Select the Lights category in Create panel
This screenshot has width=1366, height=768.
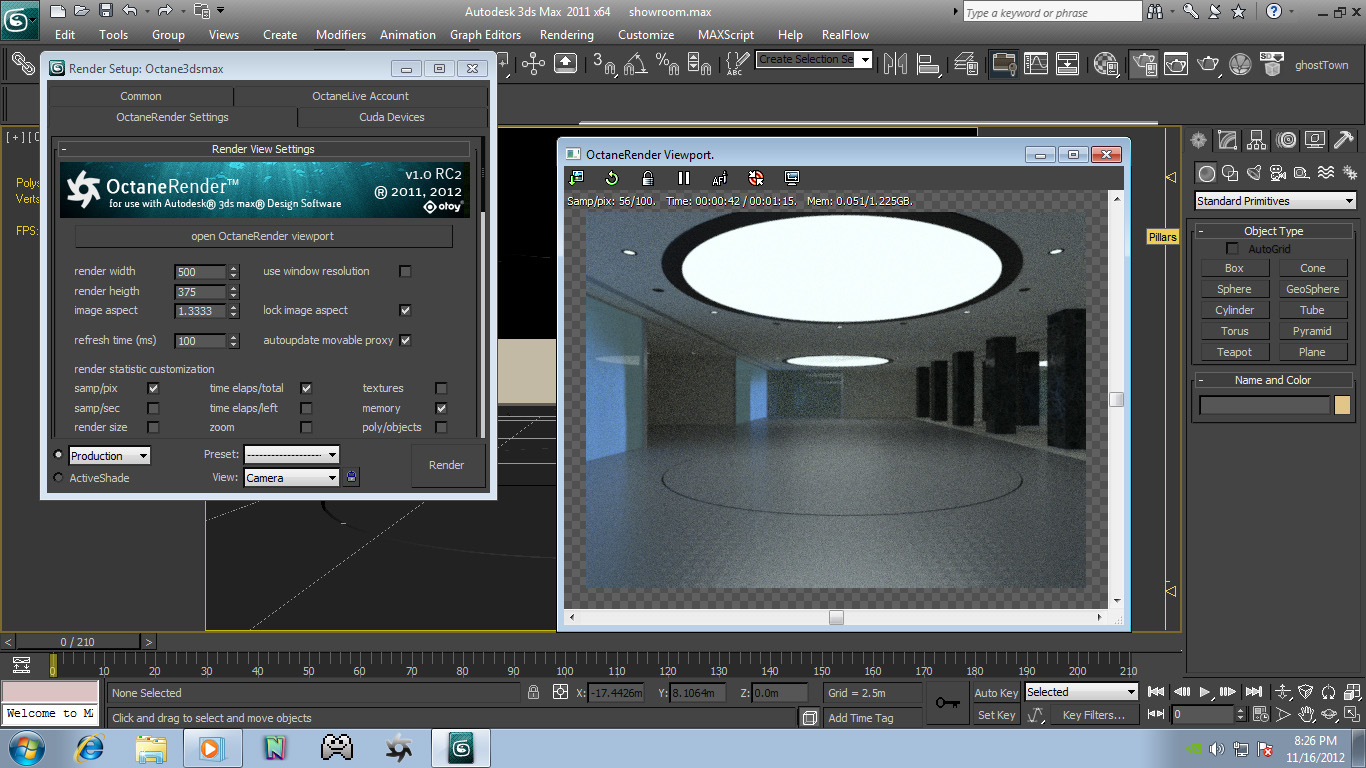[x=1254, y=173]
